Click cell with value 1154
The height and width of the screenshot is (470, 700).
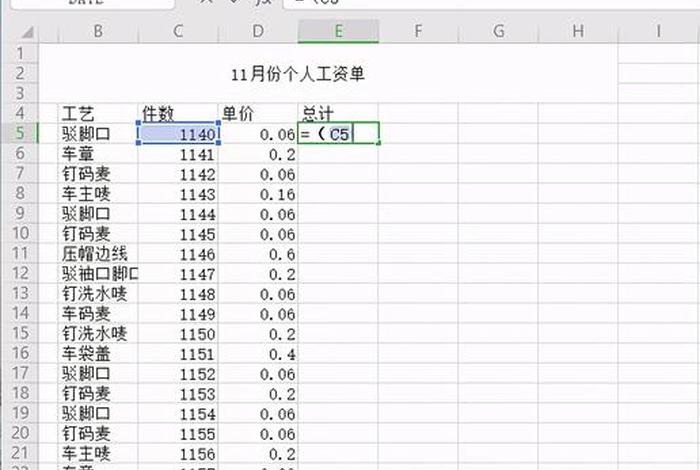(x=178, y=413)
